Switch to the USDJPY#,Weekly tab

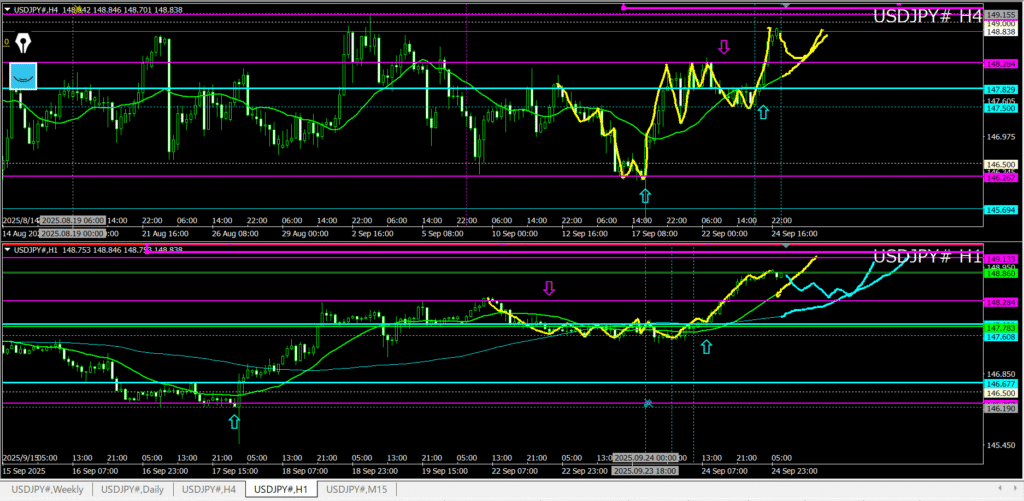tap(49, 489)
